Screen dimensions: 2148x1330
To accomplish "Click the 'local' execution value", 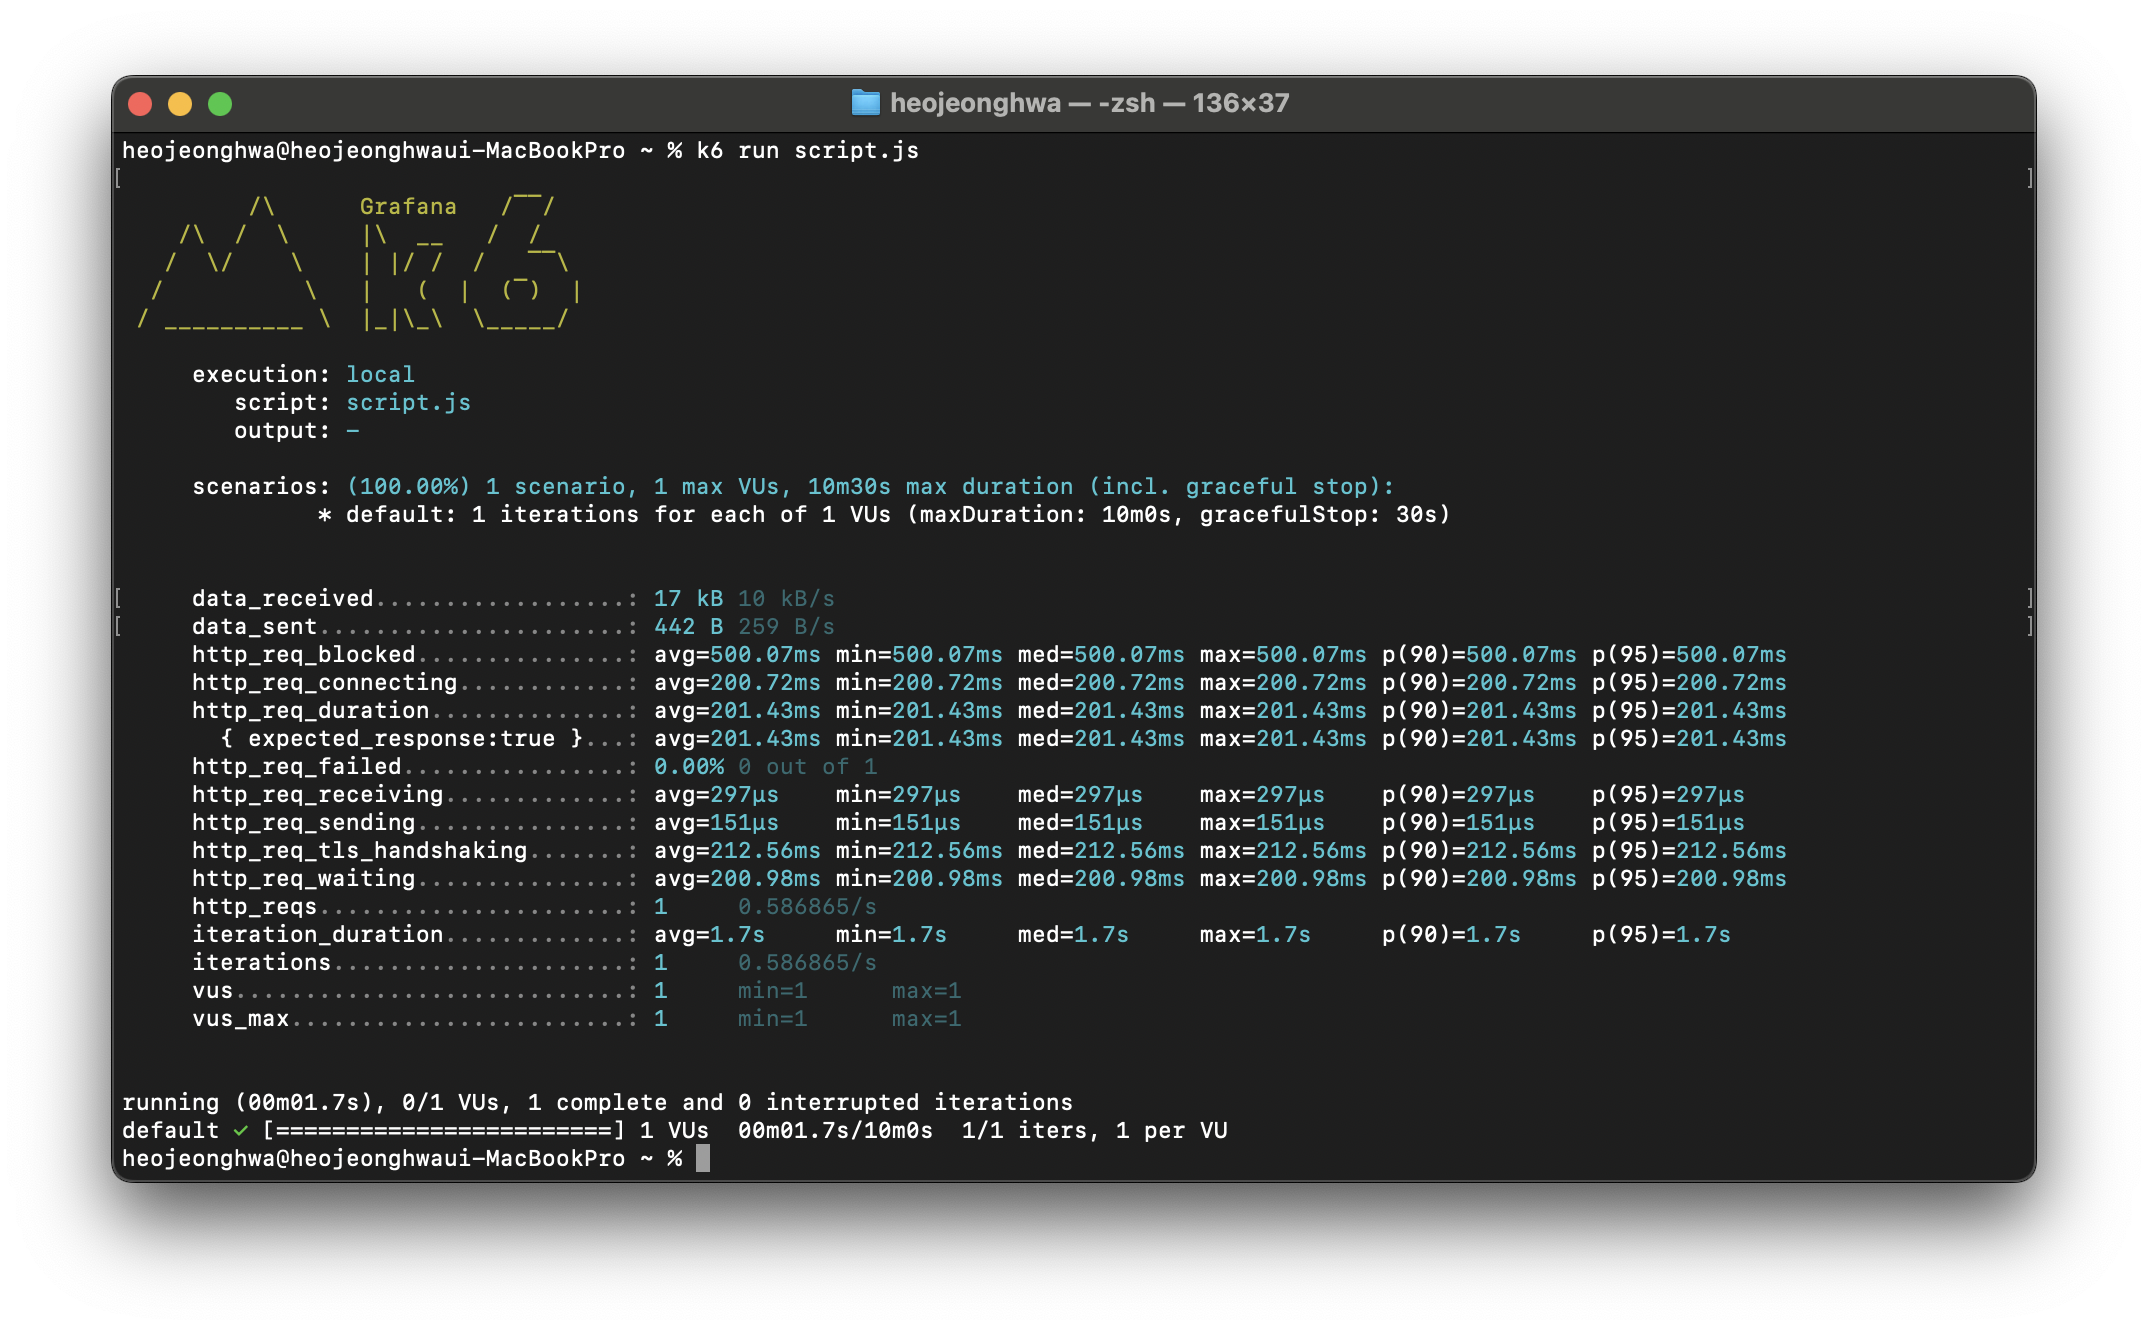I will pos(380,375).
